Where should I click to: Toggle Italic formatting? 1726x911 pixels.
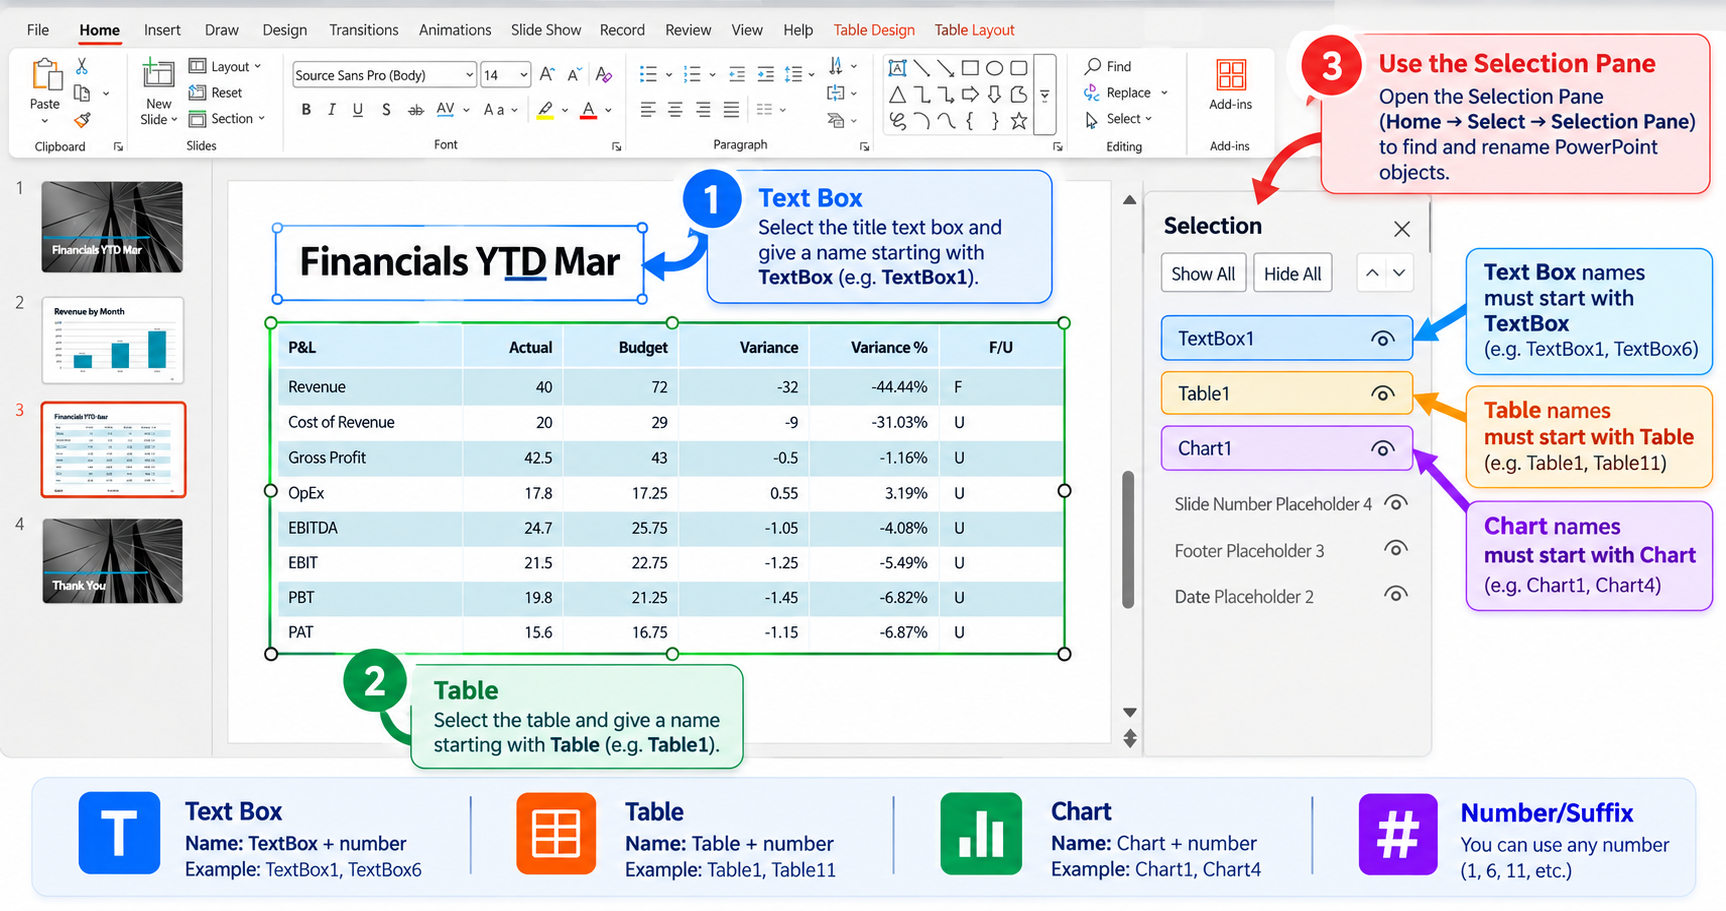[332, 110]
